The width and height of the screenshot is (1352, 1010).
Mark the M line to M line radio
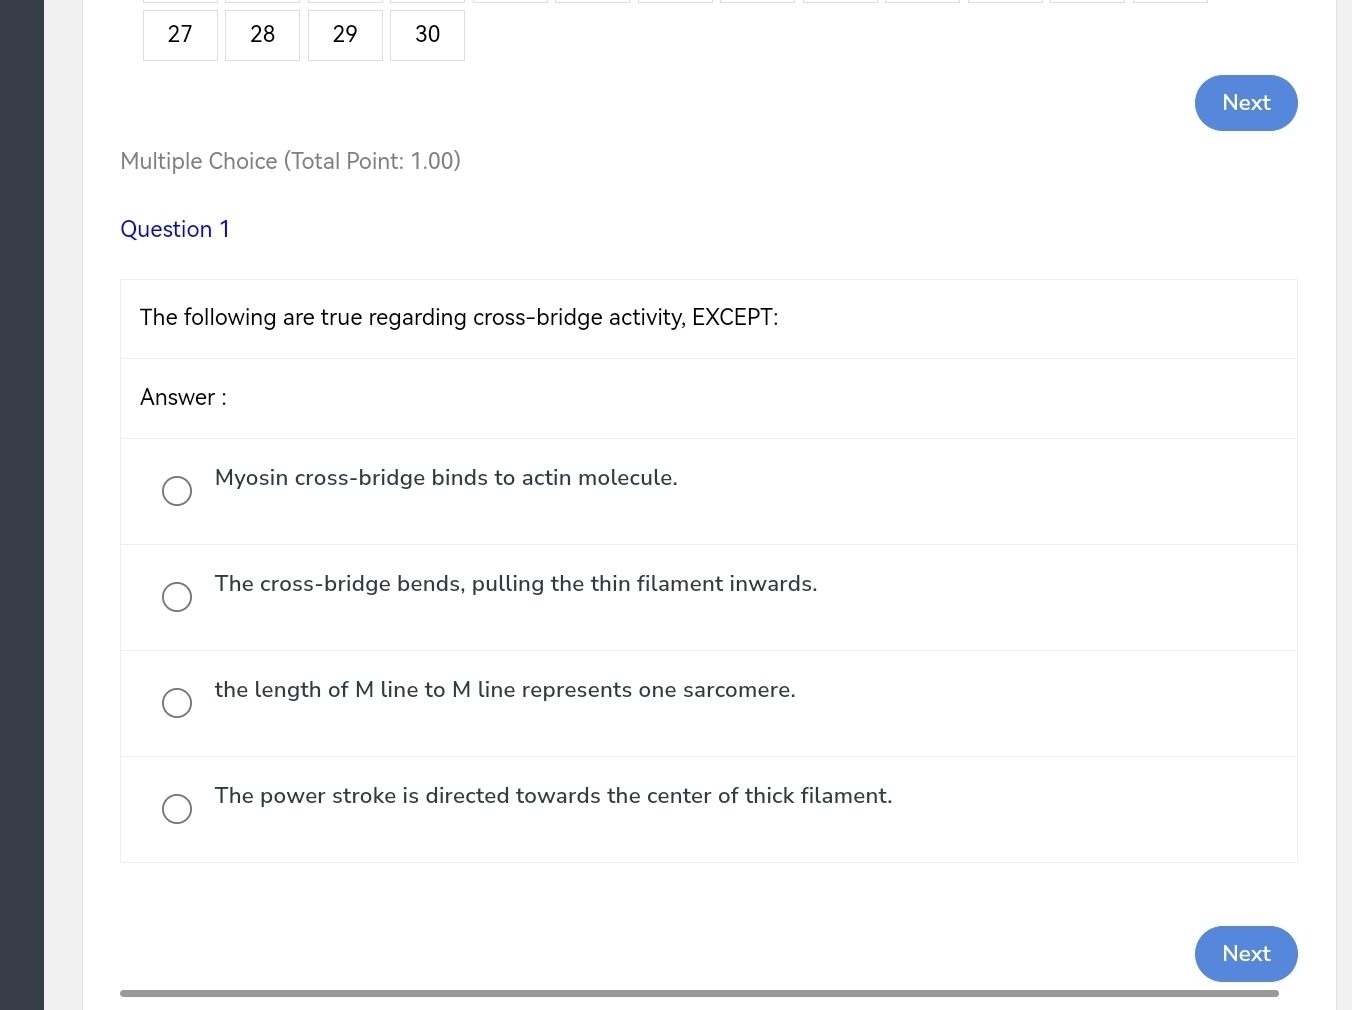point(177,703)
